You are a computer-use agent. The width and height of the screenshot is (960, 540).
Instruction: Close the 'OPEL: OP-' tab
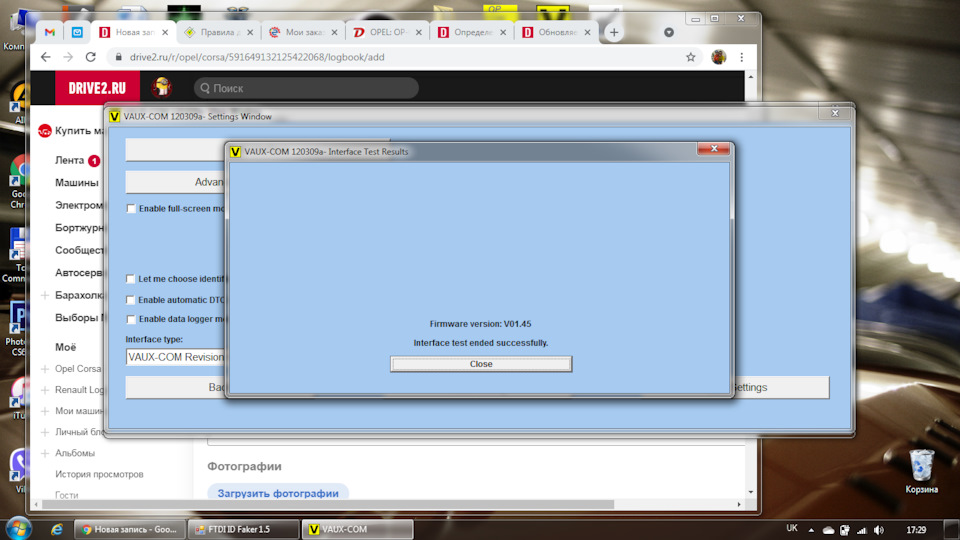click(419, 32)
